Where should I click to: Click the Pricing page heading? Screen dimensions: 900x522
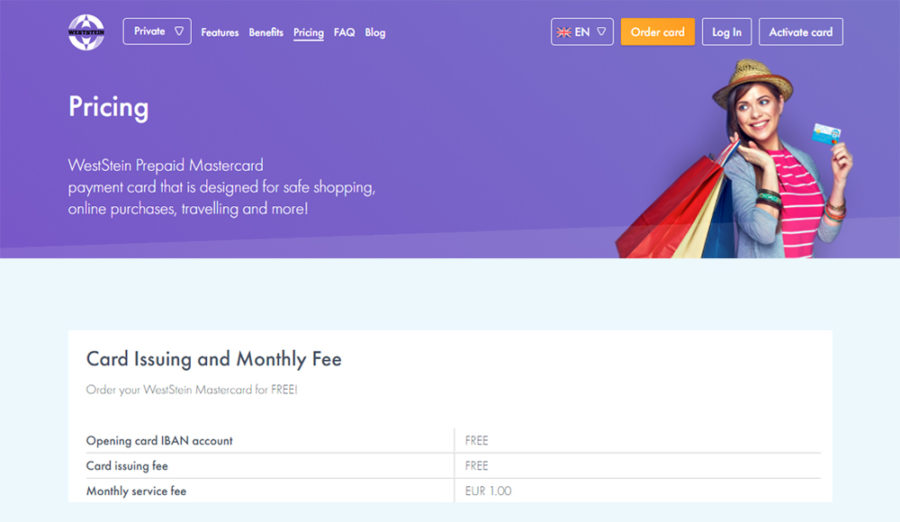tap(108, 107)
